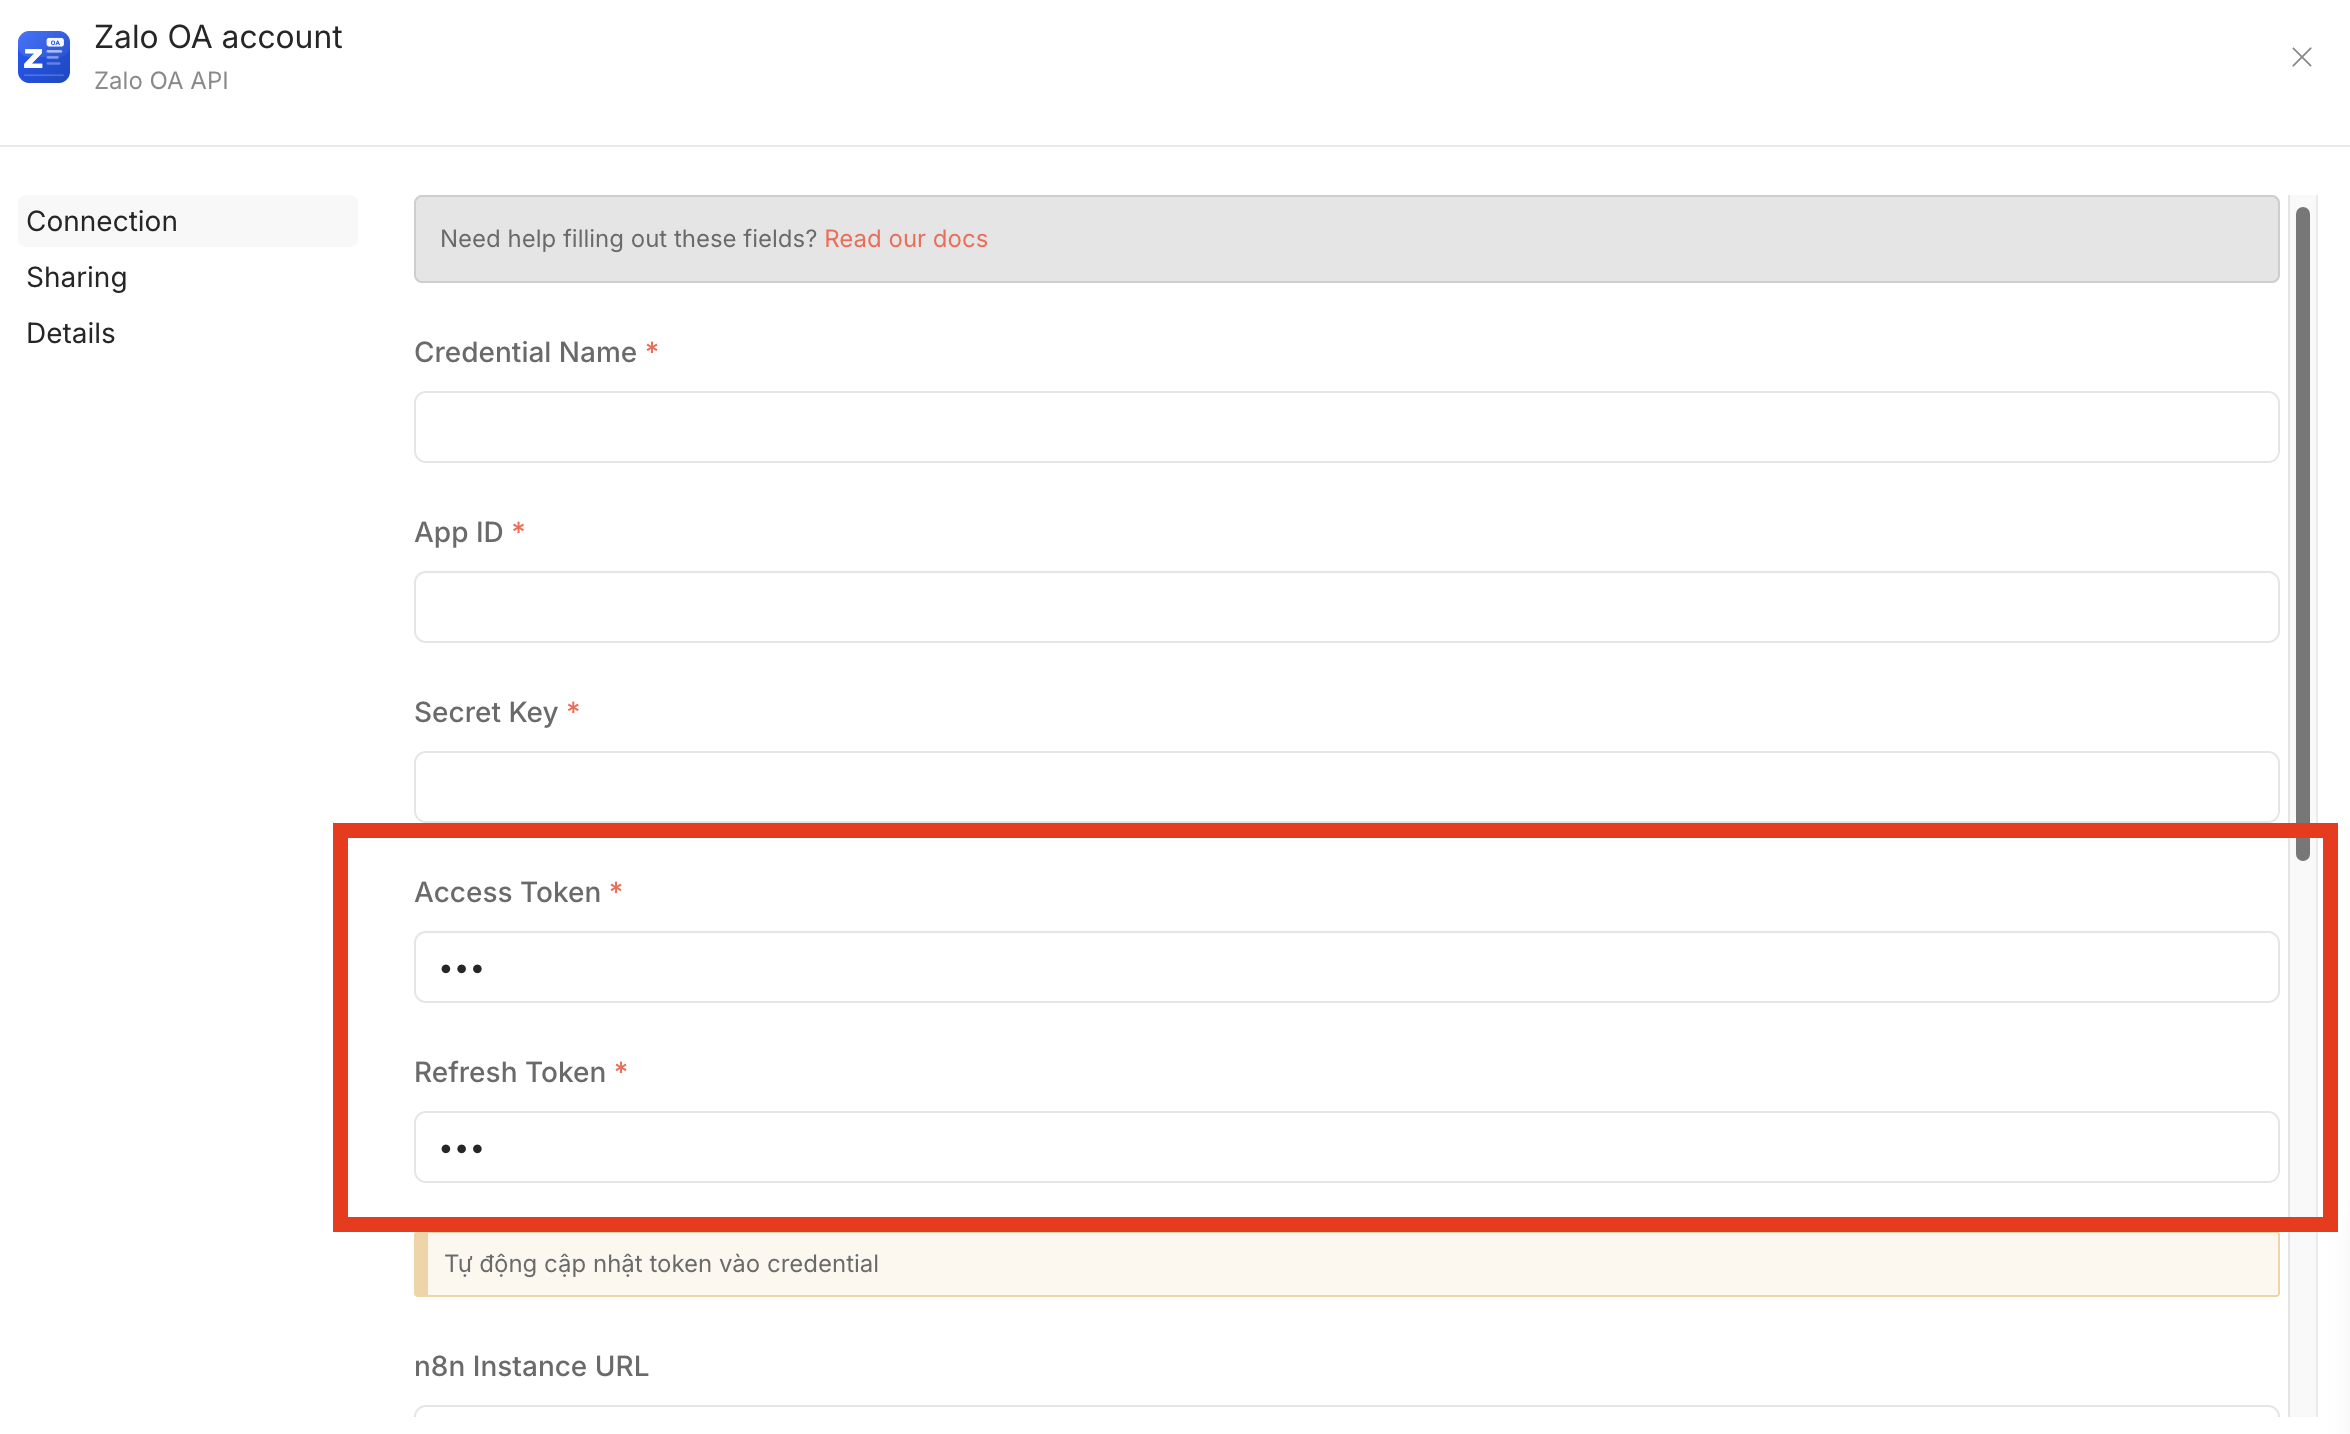This screenshot has height=1434, width=2350.
Task: Click the 'Need help filling out these fields?' text
Action: pyautogui.click(x=629, y=239)
